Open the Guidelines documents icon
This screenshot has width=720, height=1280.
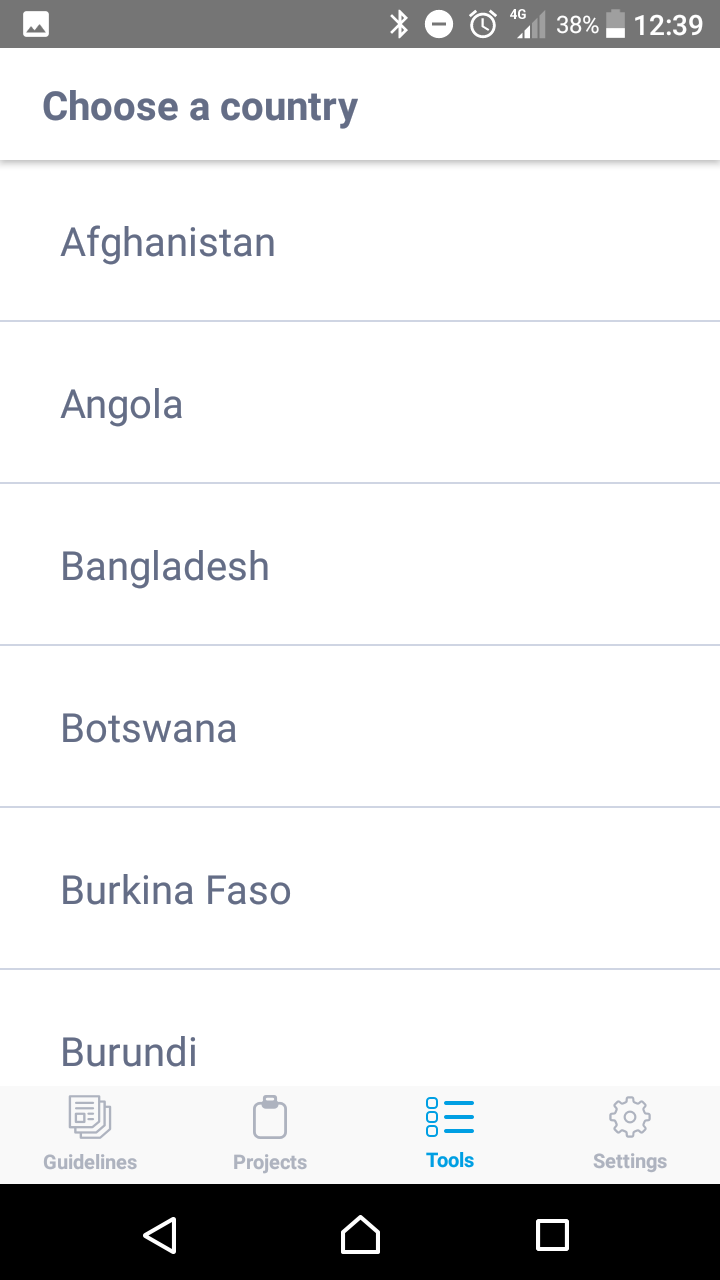(x=90, y=1117)
